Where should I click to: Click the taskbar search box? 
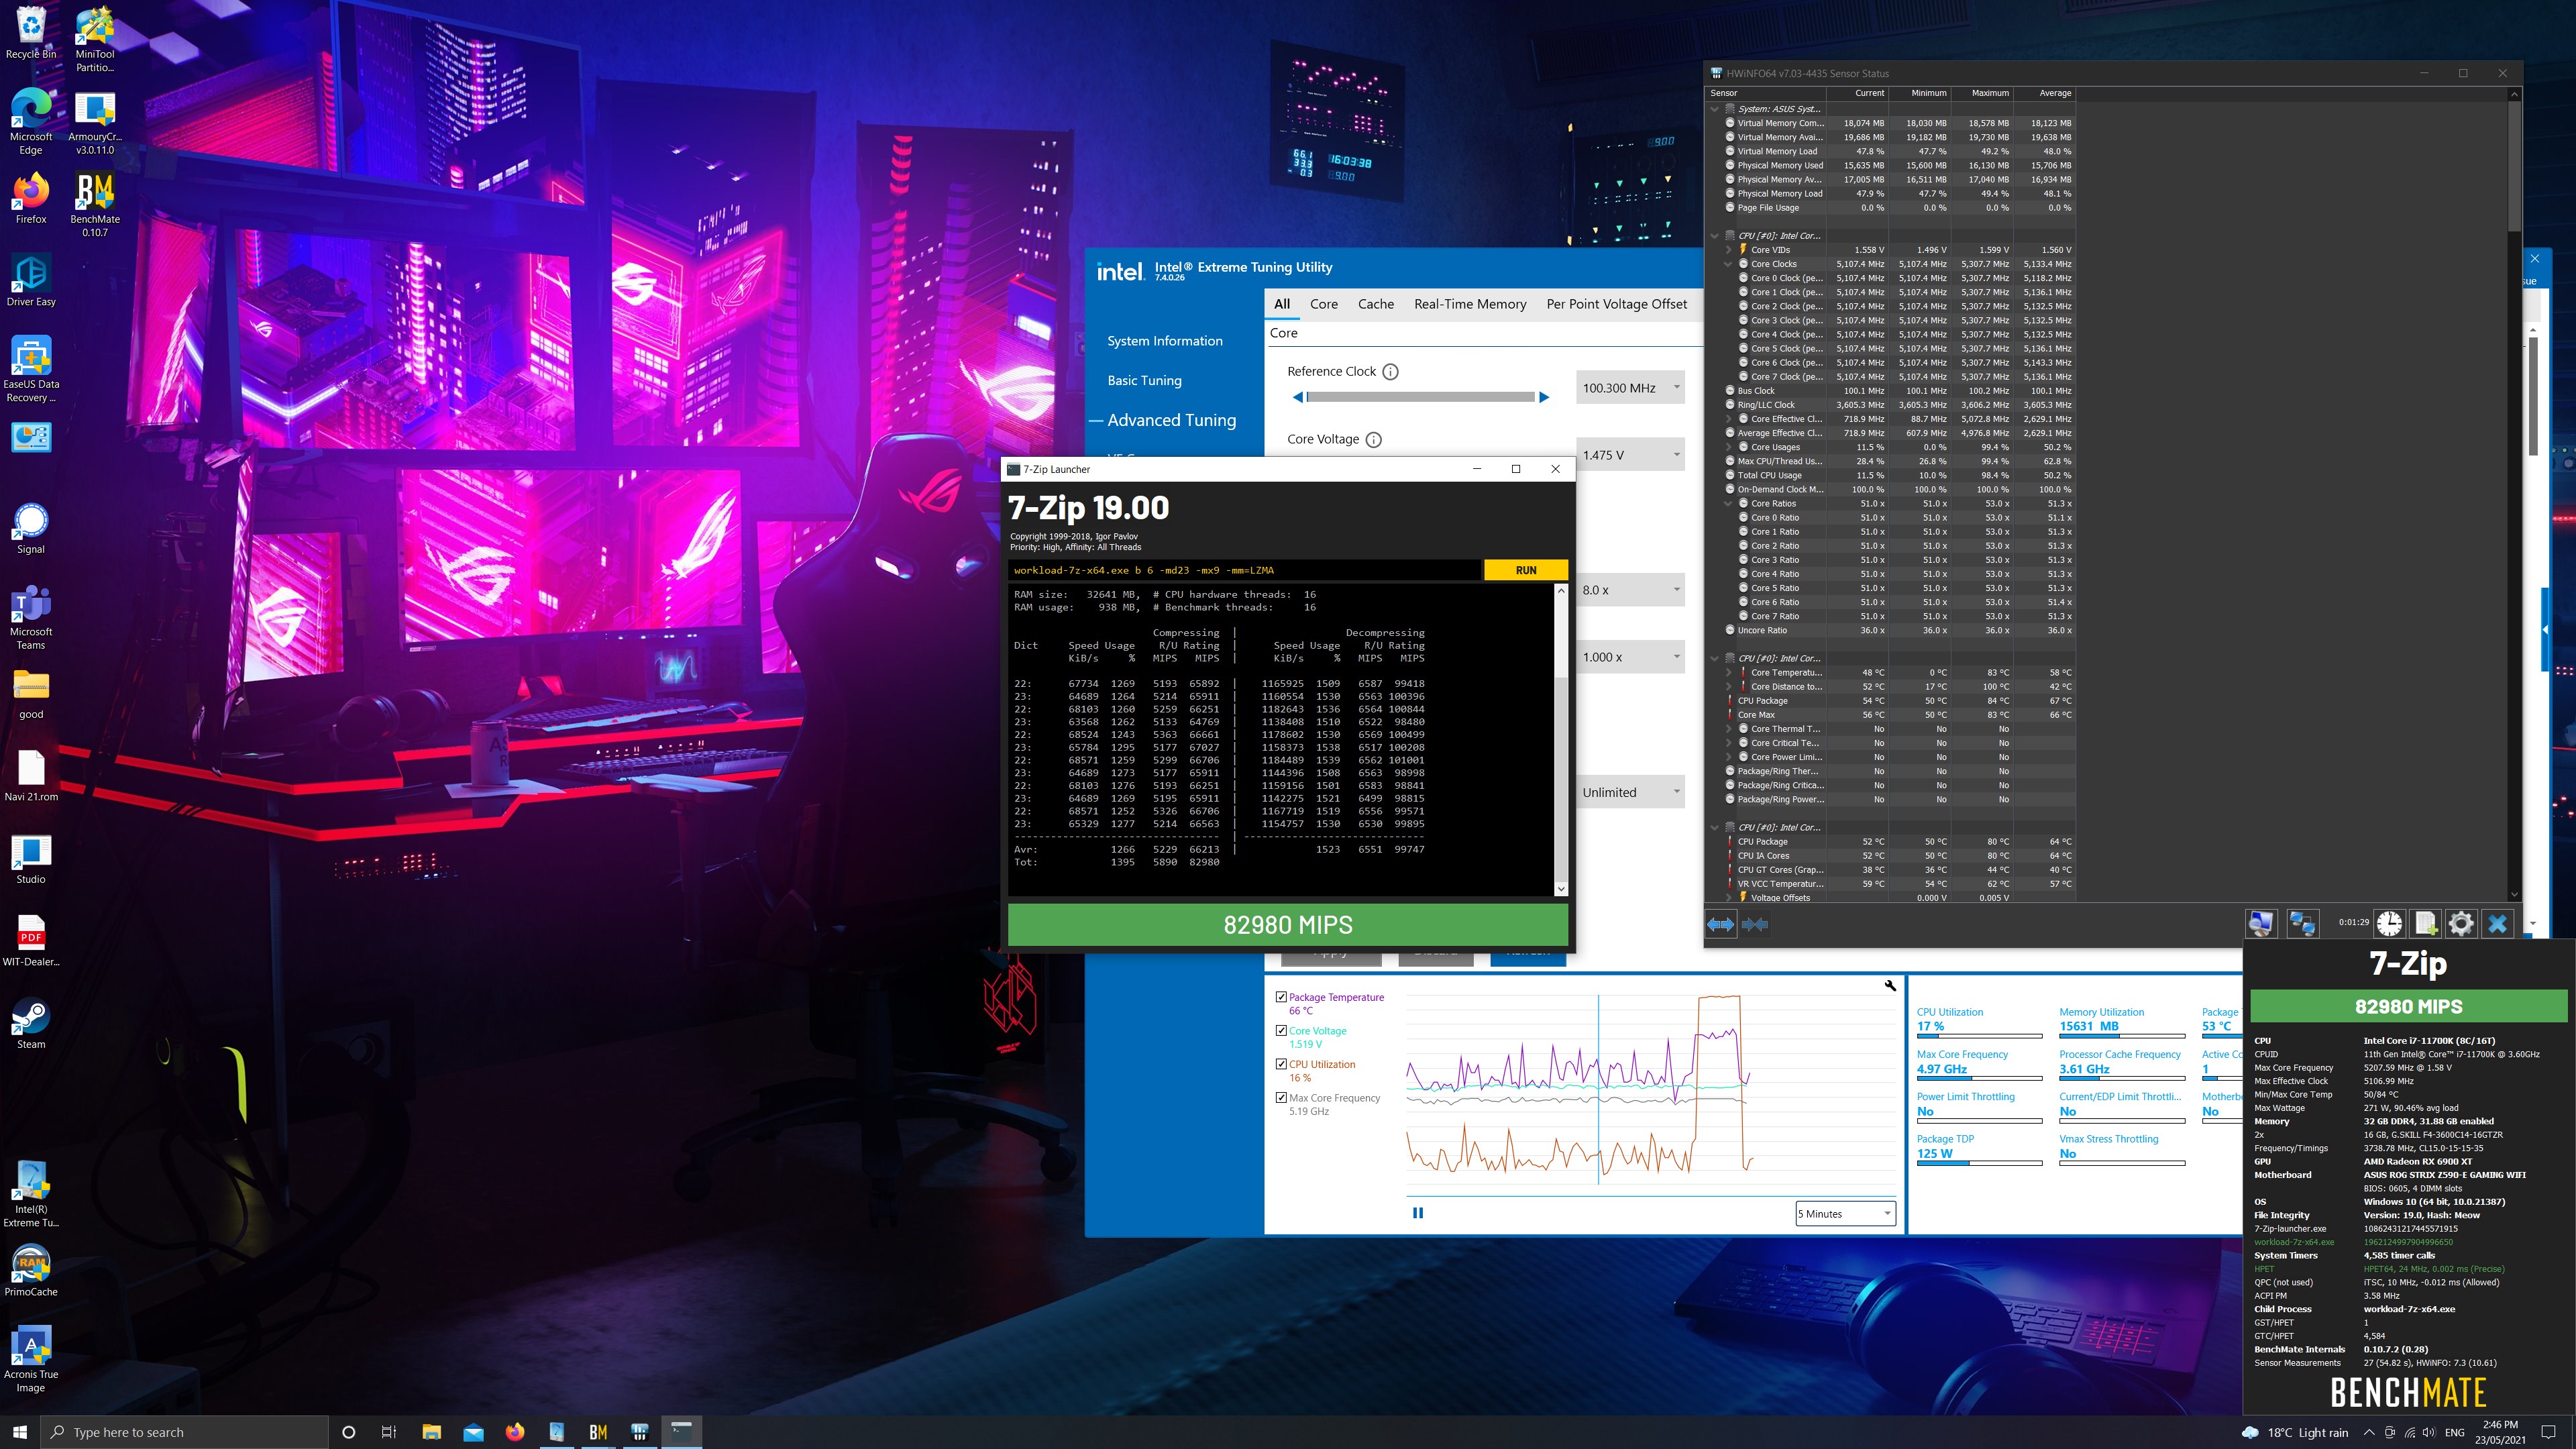pos(185,1432)
